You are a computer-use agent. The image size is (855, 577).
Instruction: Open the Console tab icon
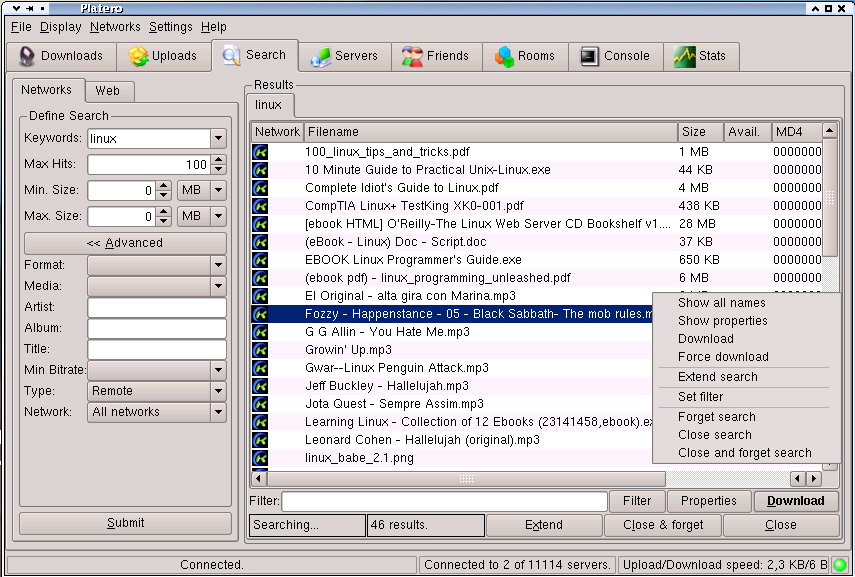(x=590, y=56)
